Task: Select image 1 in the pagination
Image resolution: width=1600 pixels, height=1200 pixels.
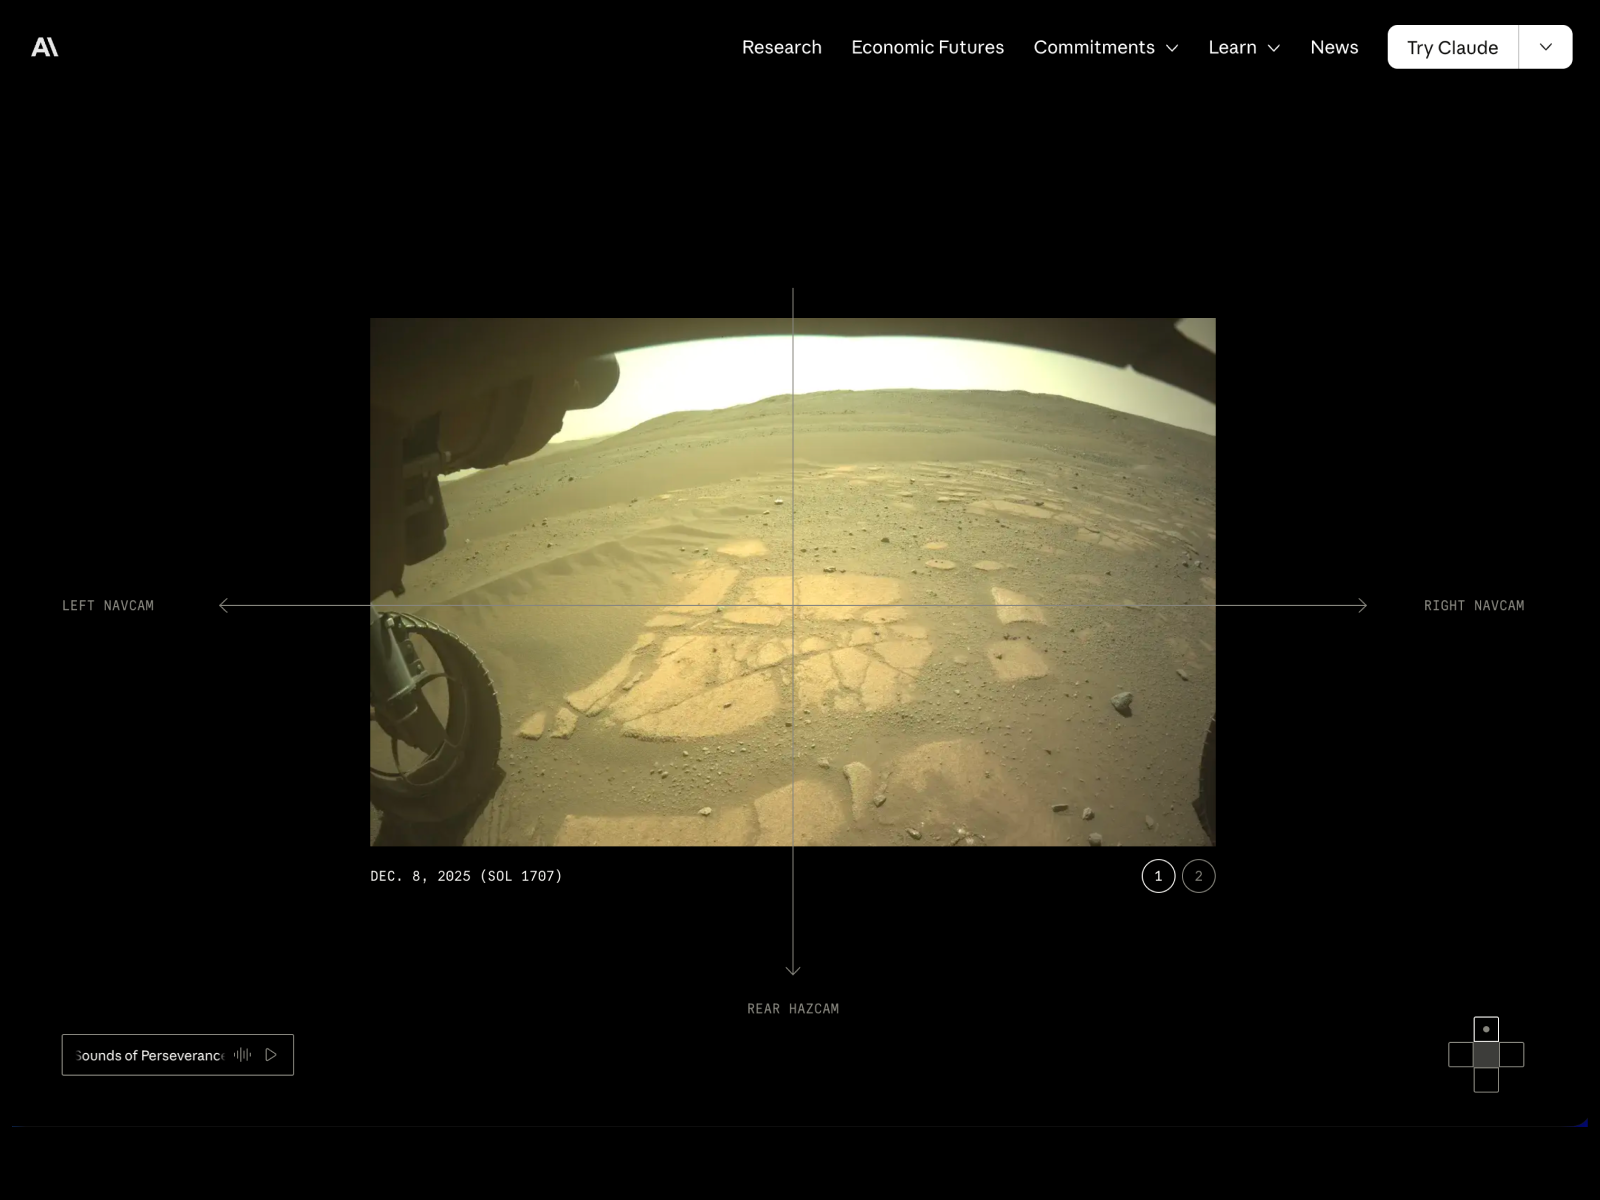Action: 1158,875
